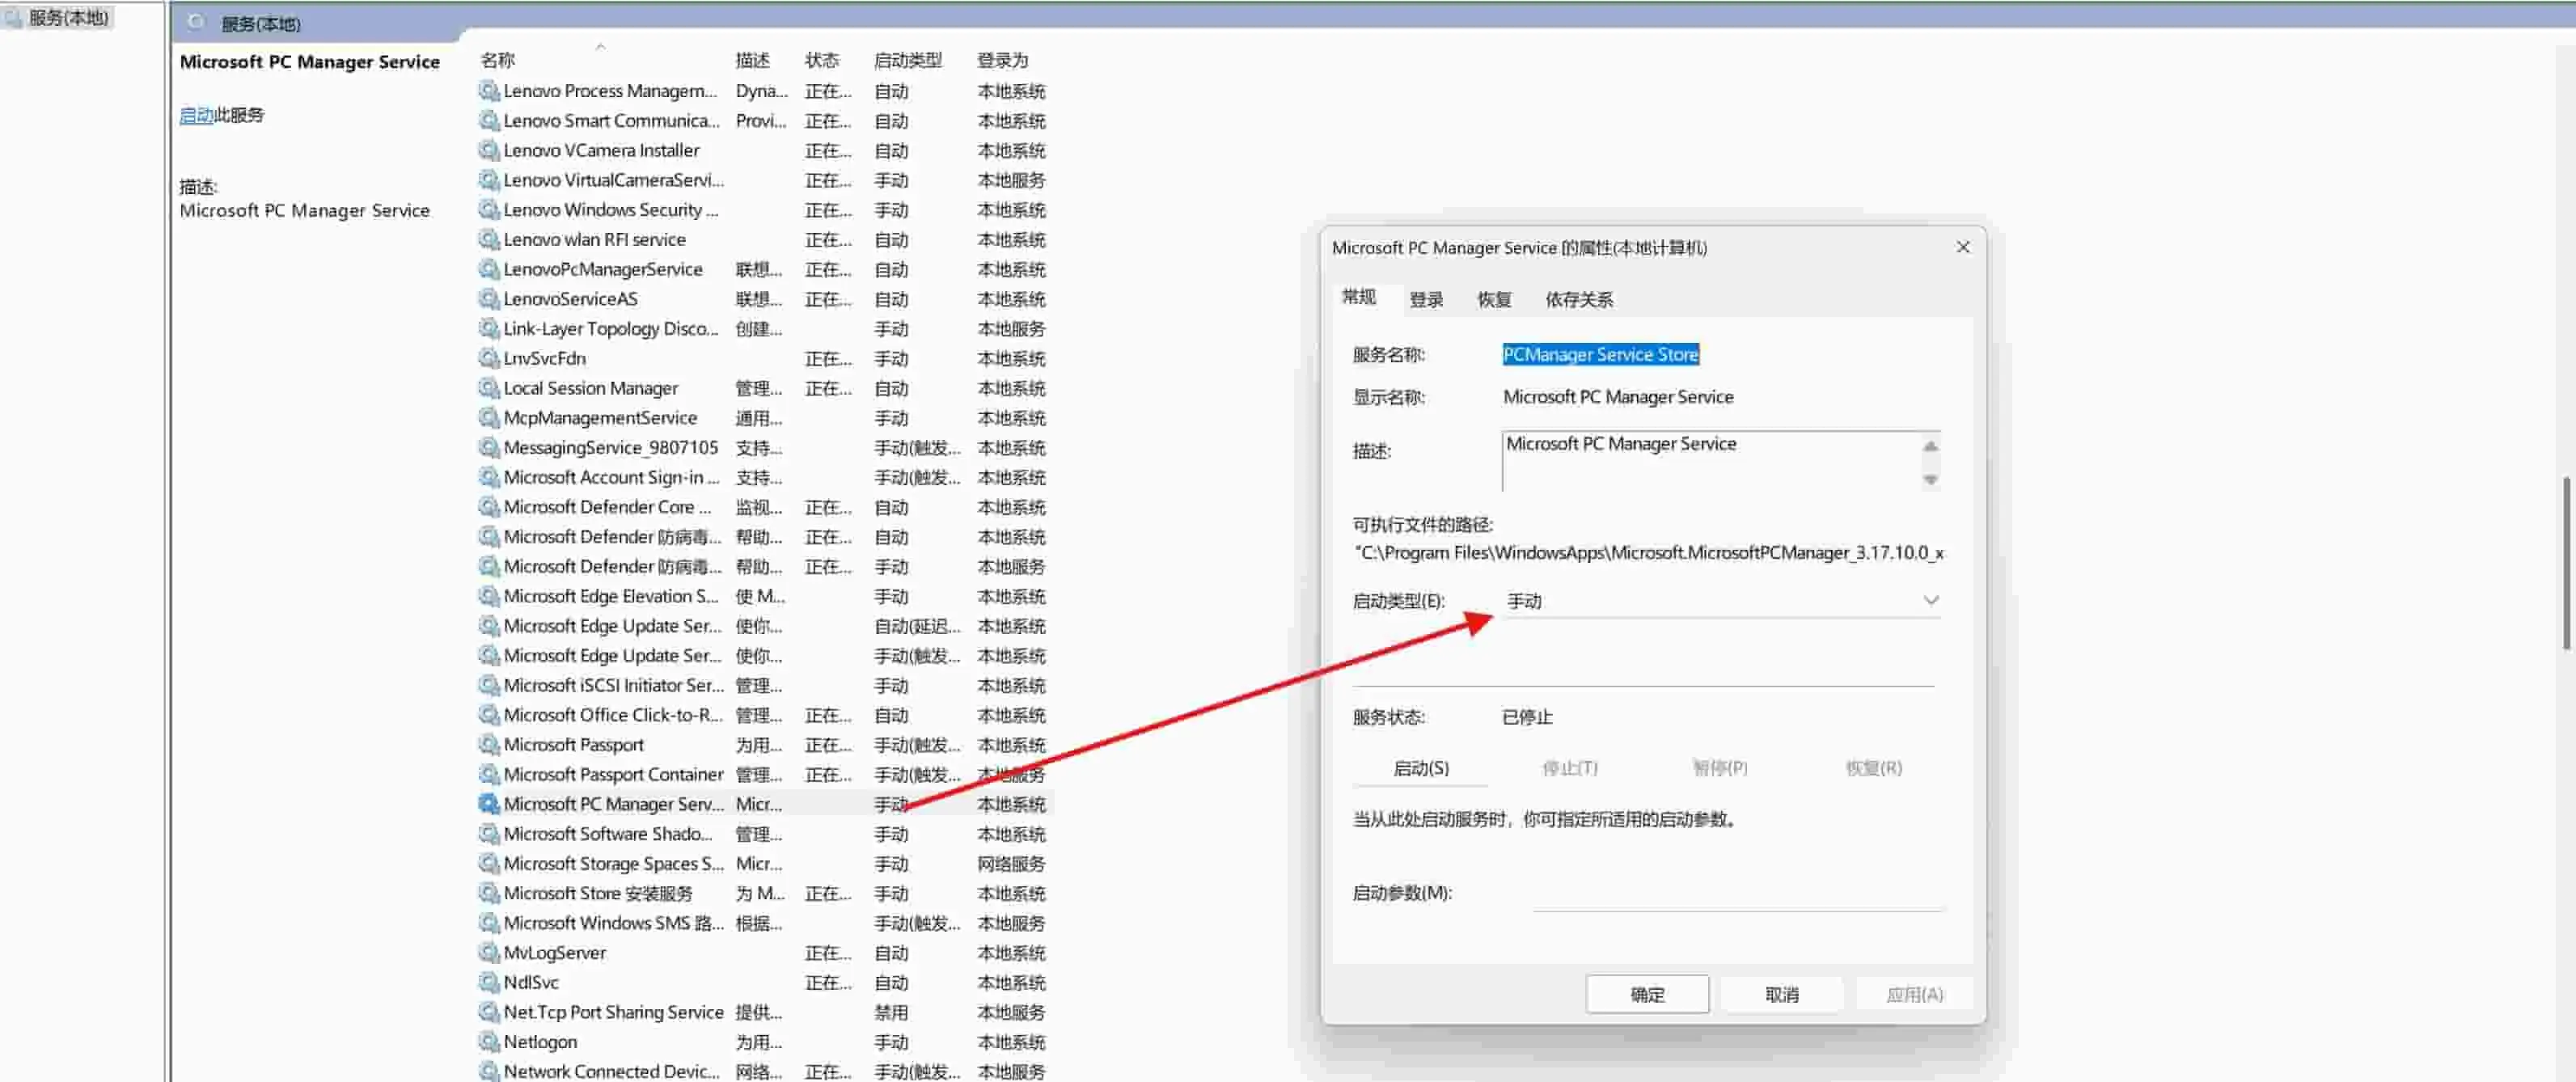Image resolution: width=2576 pixels, height=1082 pixels.
Task: Click the 确定 button
Action: (x=1647, y=994)
